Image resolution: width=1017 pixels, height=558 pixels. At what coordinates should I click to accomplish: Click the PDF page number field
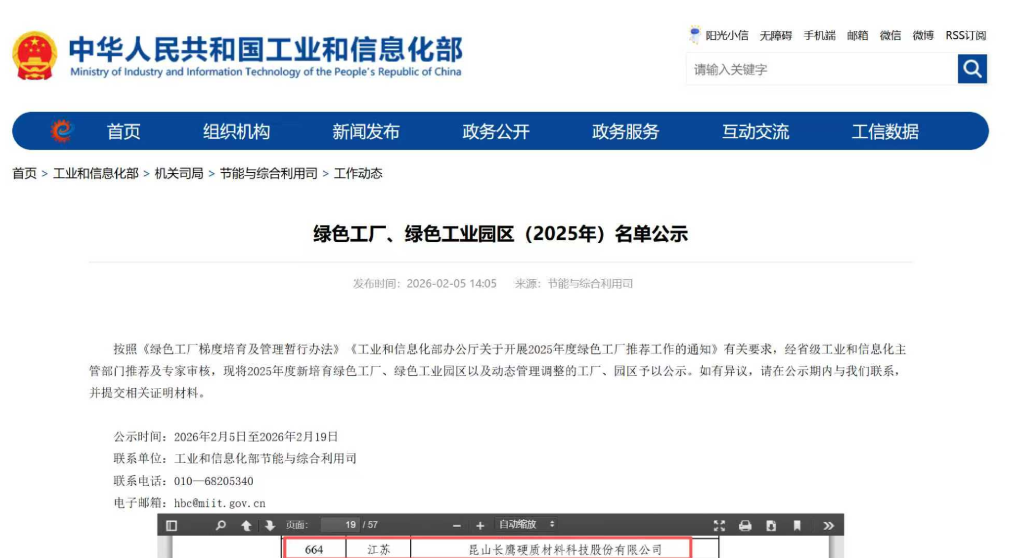[341, 525]
